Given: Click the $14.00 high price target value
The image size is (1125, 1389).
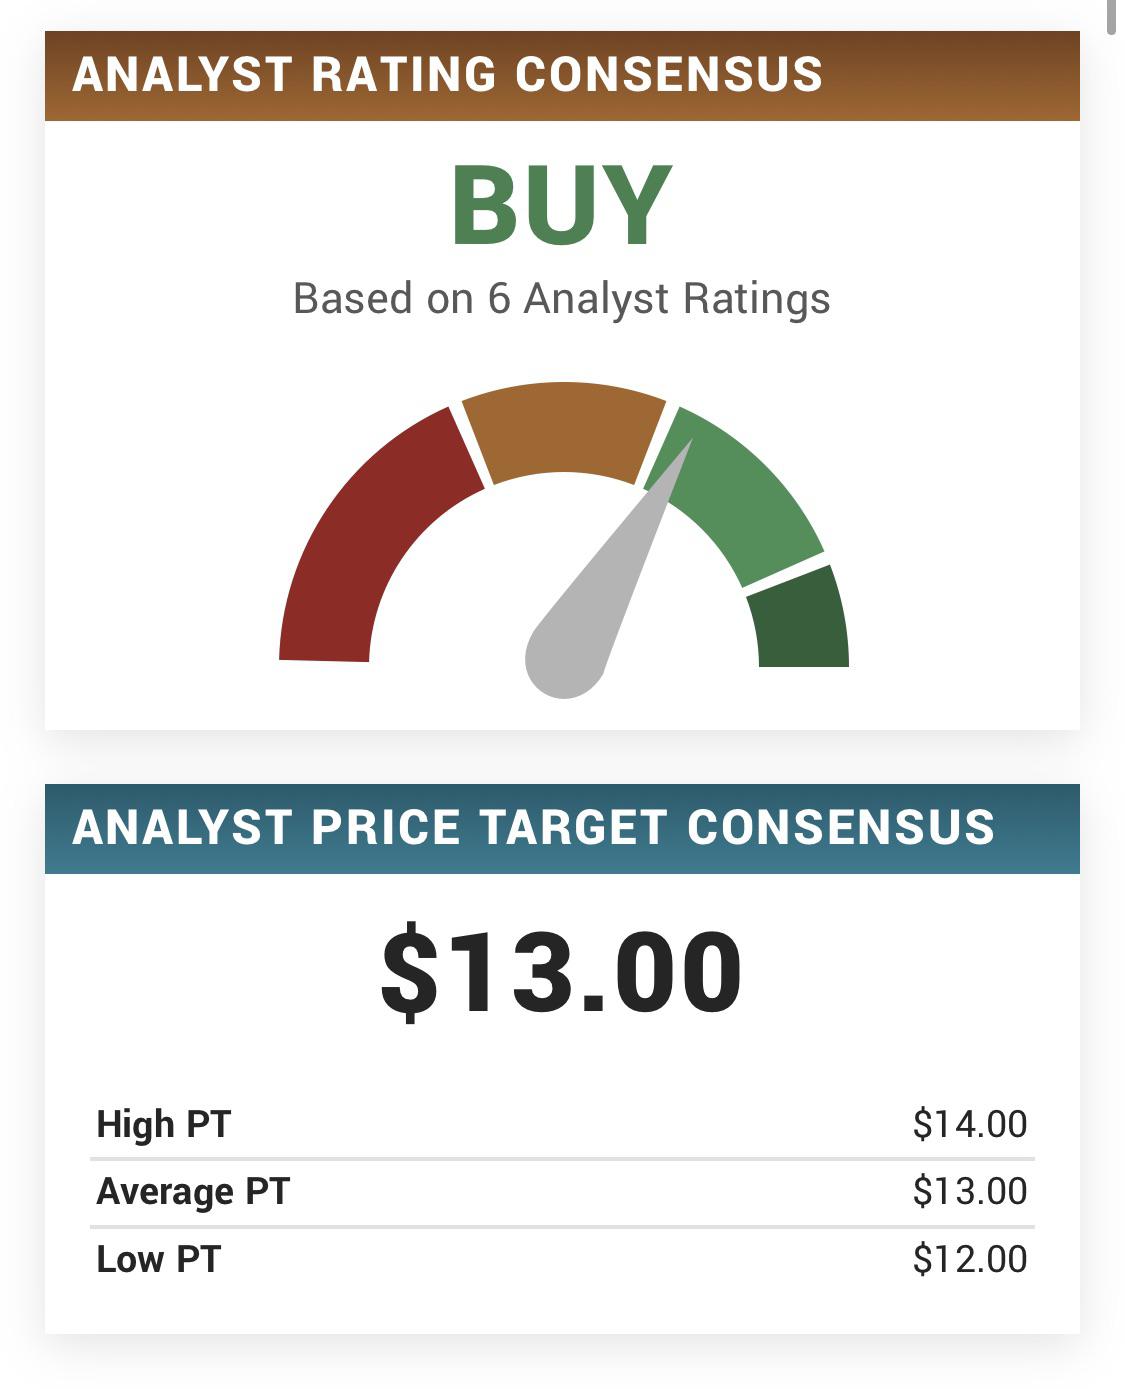Looking at the screenshot, I should click(x=969, y=1124).
